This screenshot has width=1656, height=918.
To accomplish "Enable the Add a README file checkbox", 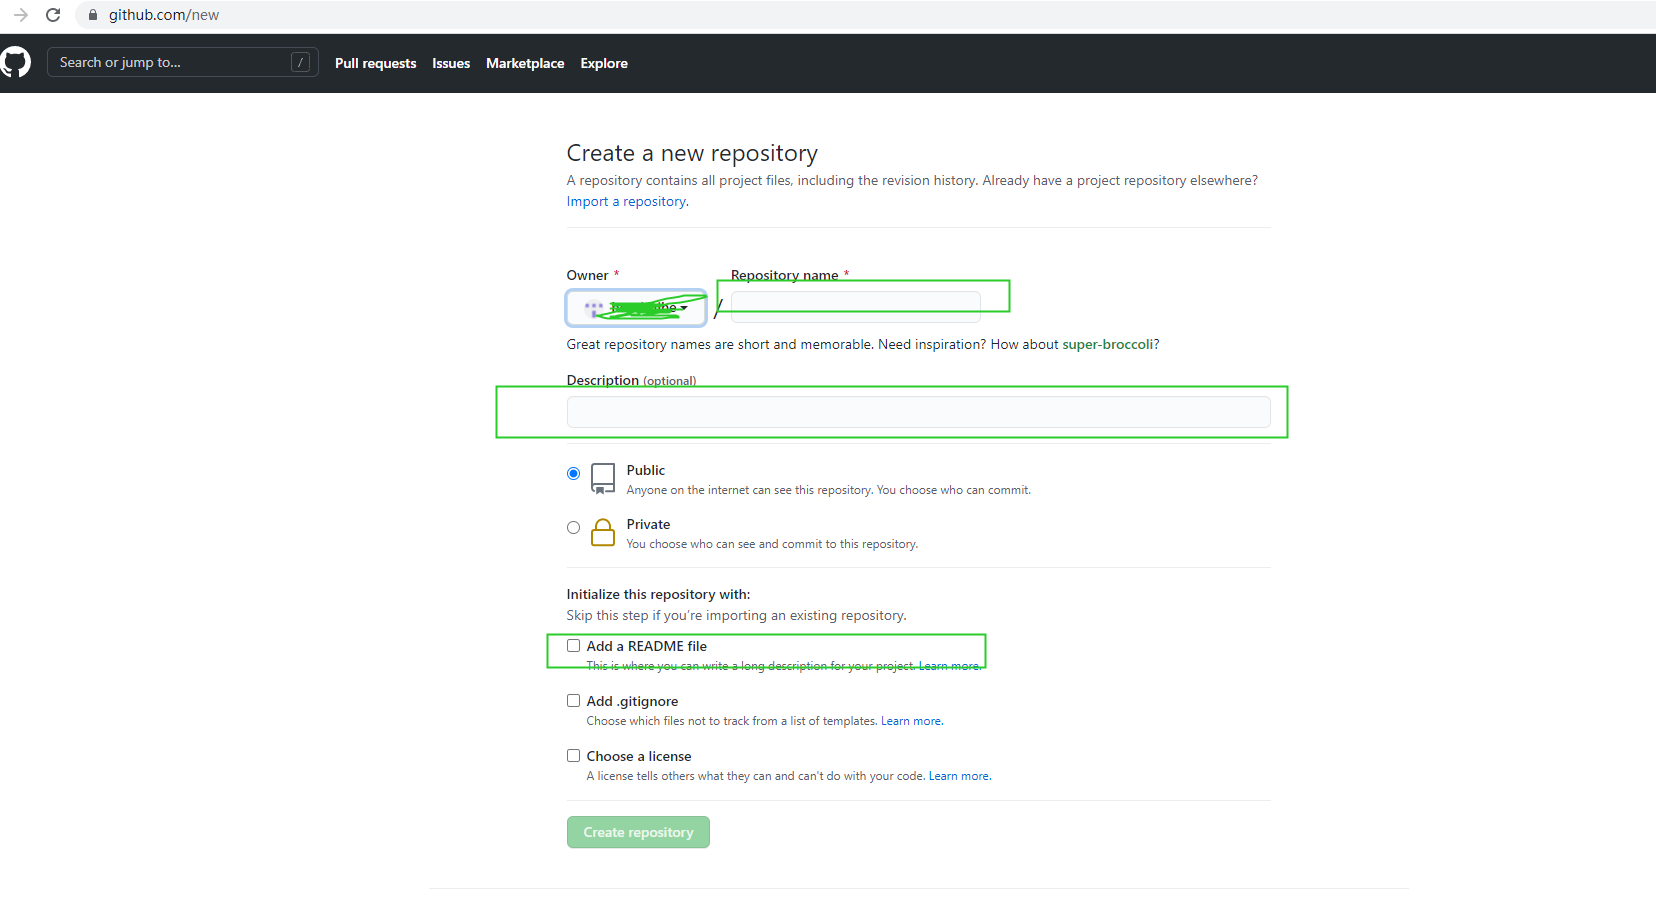I will coord(573,646).
